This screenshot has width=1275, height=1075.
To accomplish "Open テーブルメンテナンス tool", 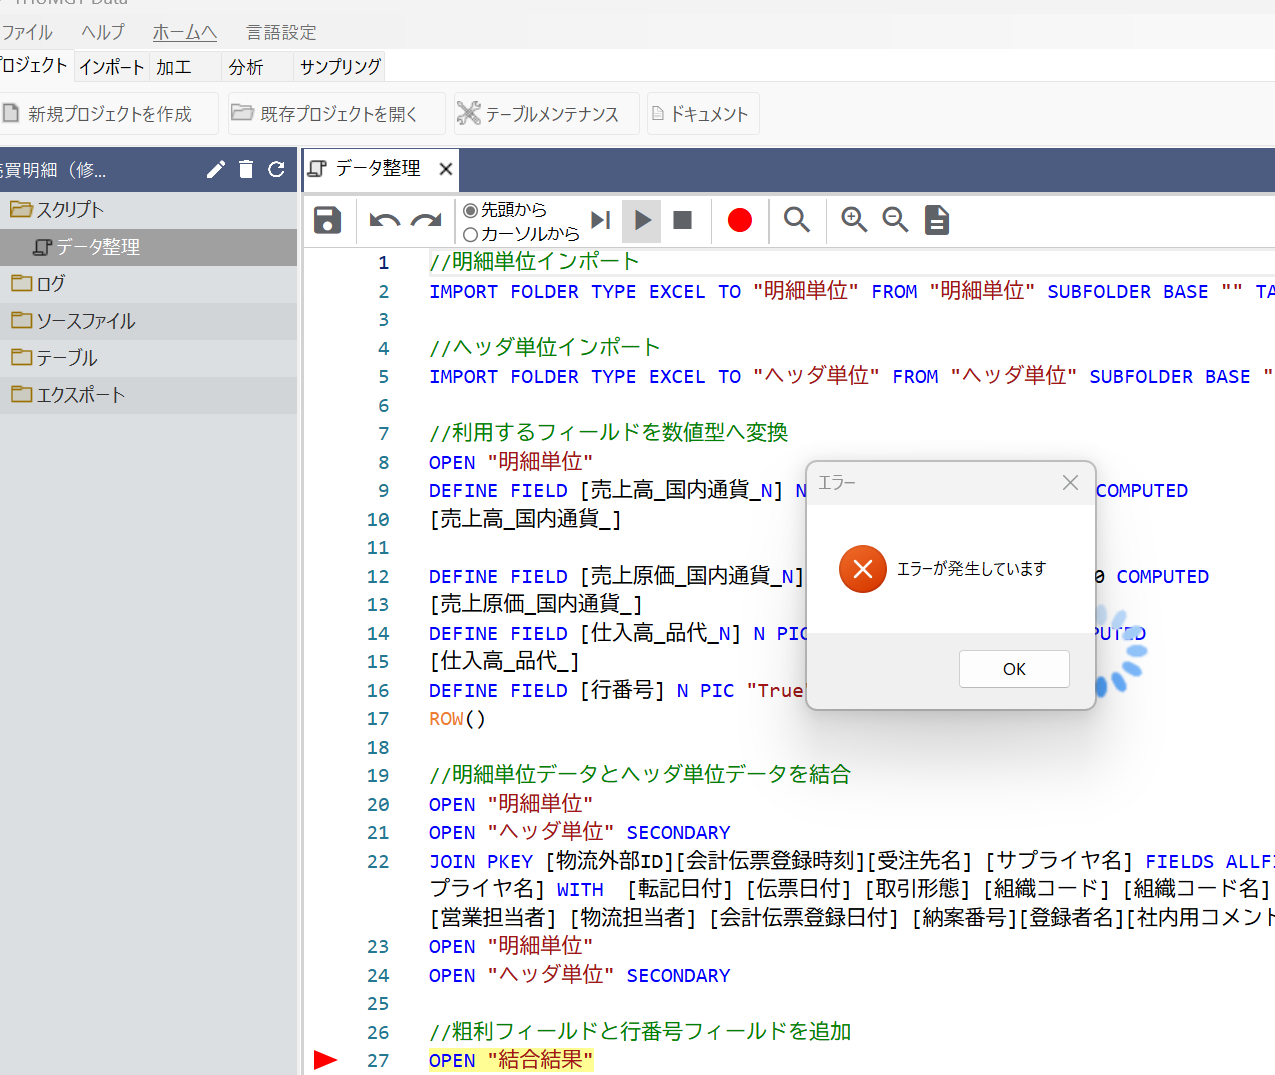I will tap(547, 114).
